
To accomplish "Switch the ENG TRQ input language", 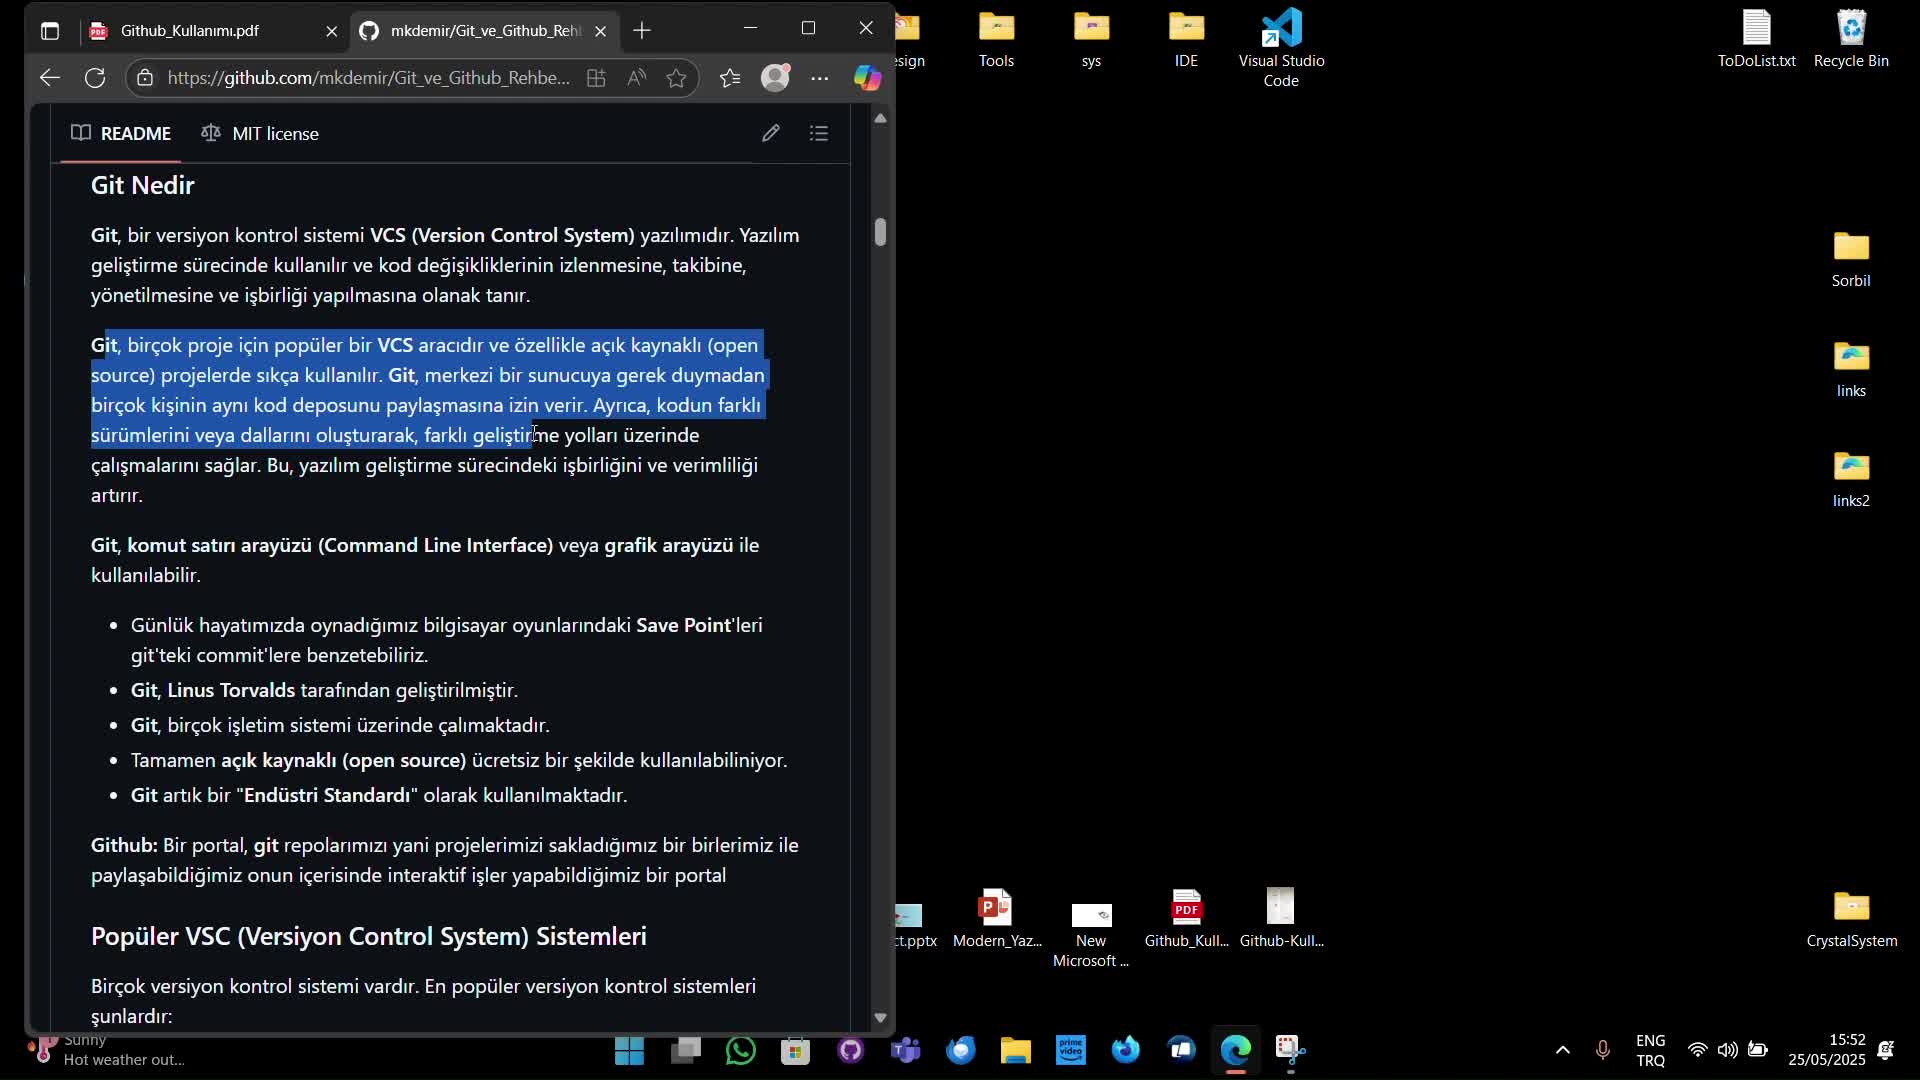I will 1651,1050.
